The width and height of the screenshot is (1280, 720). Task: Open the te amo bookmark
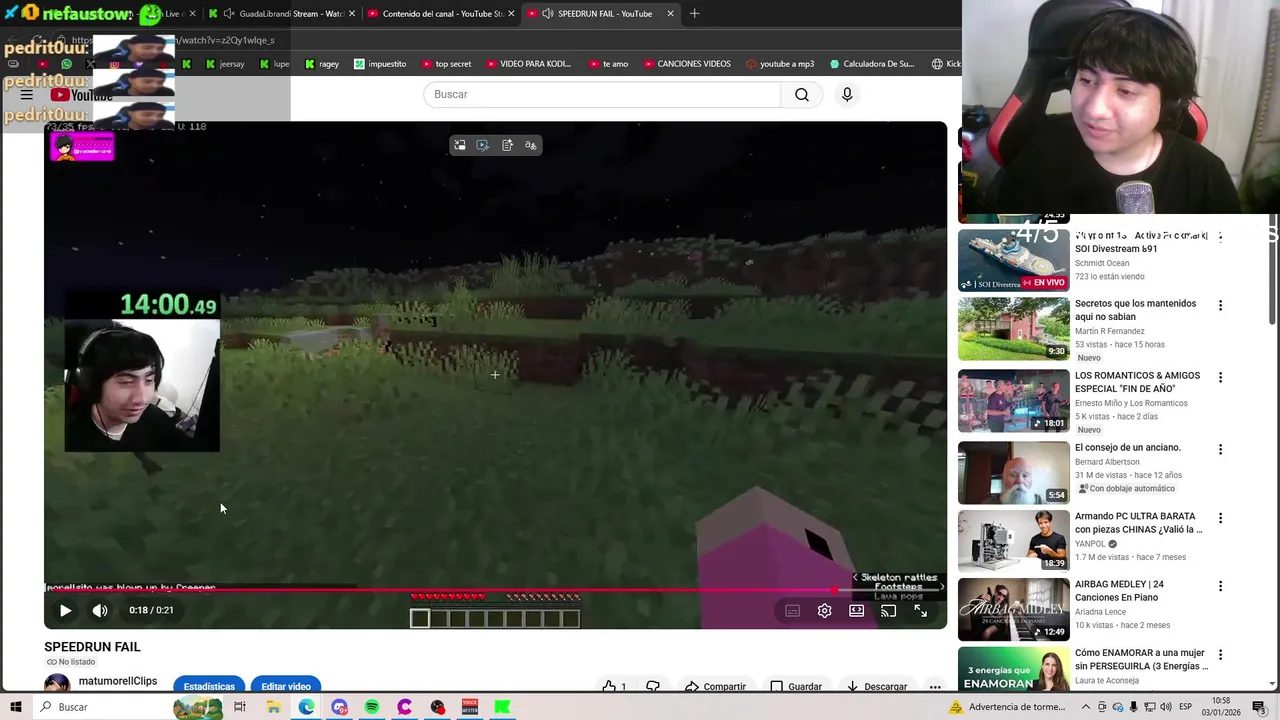point(608,64)
